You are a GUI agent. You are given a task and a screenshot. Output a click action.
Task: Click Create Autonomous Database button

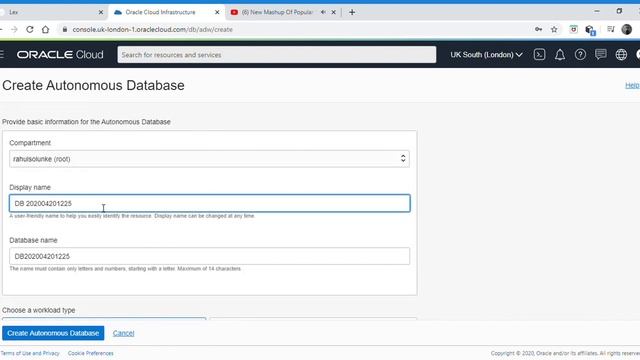point(53,333)
